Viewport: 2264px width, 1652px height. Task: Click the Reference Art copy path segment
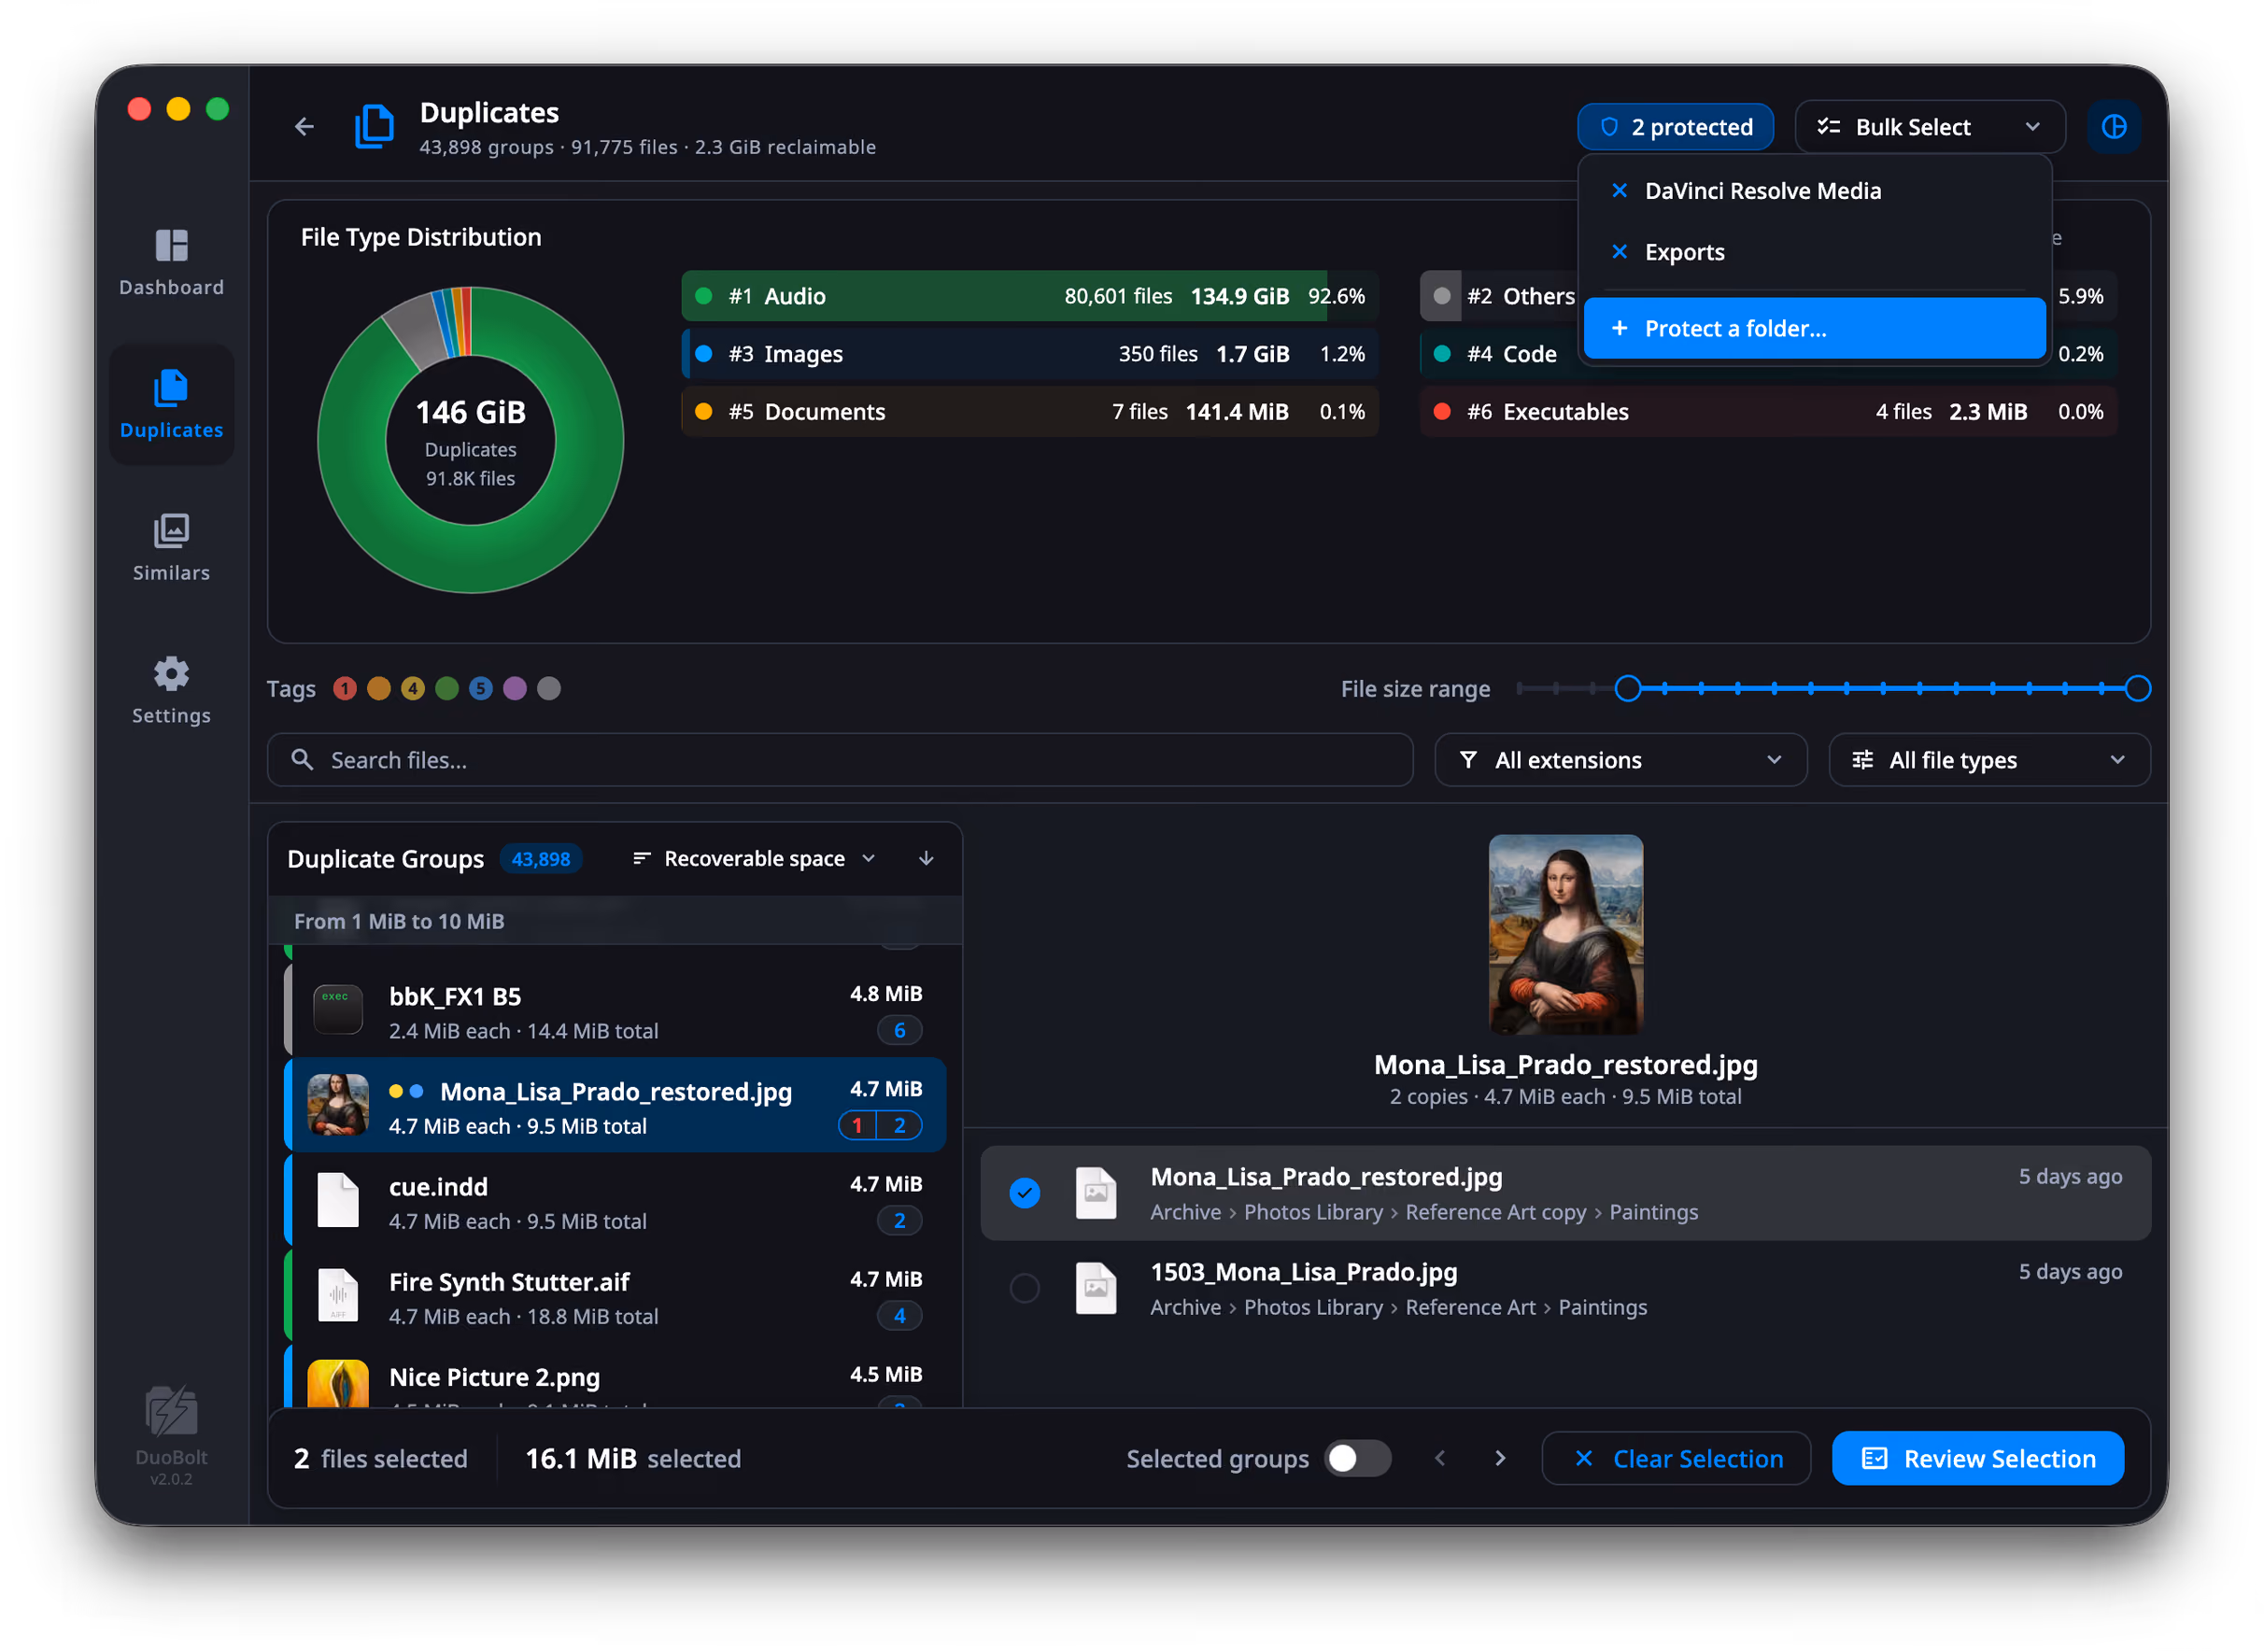click(x=1496, y=1213)
